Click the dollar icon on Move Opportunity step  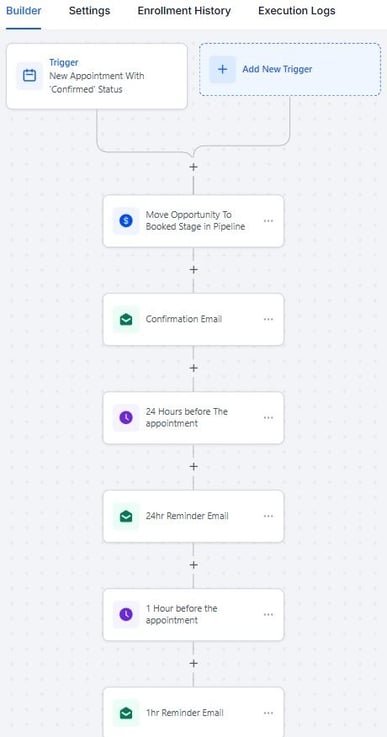[x=126, y=220]
